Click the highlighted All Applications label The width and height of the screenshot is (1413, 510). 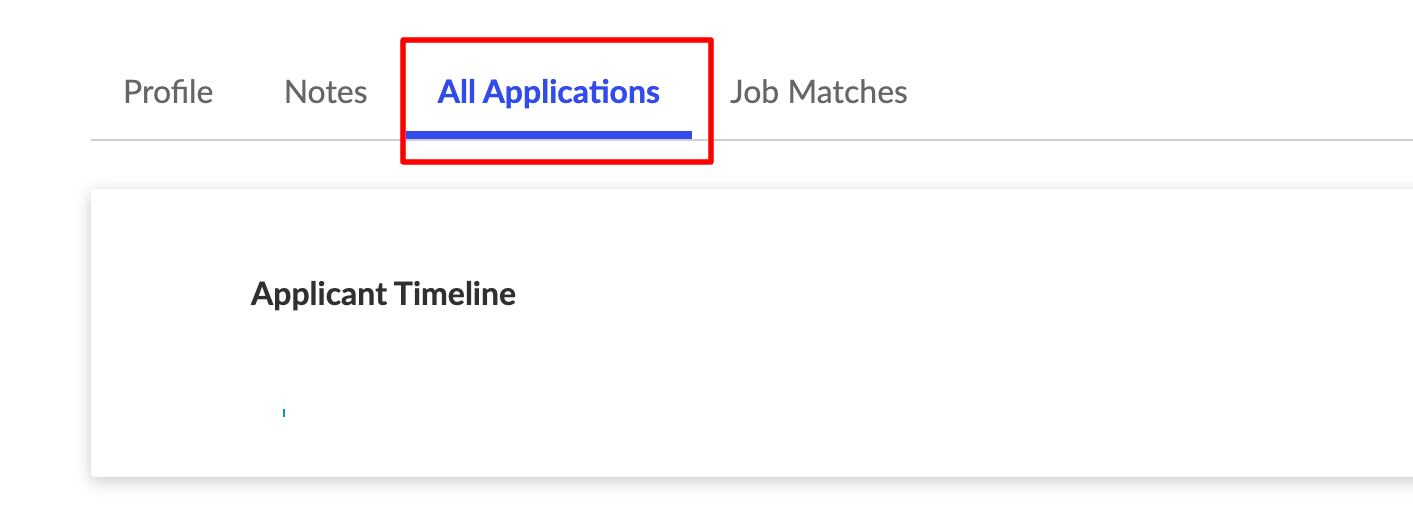click(x=548, y=92)
